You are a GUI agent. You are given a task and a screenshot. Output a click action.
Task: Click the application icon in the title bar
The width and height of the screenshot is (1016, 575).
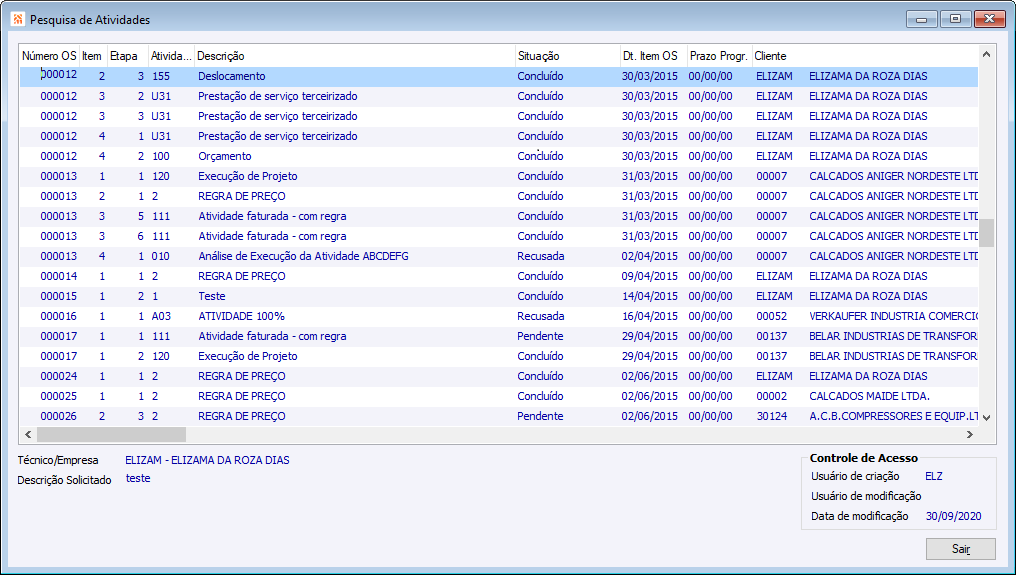tap(17, 19)
